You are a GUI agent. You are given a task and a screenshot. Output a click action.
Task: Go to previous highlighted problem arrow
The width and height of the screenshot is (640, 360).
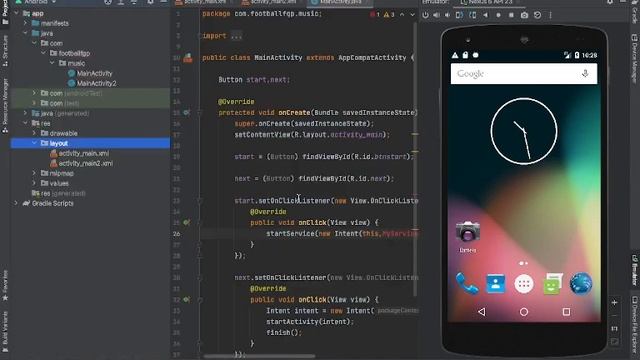(x=402, y=14)
